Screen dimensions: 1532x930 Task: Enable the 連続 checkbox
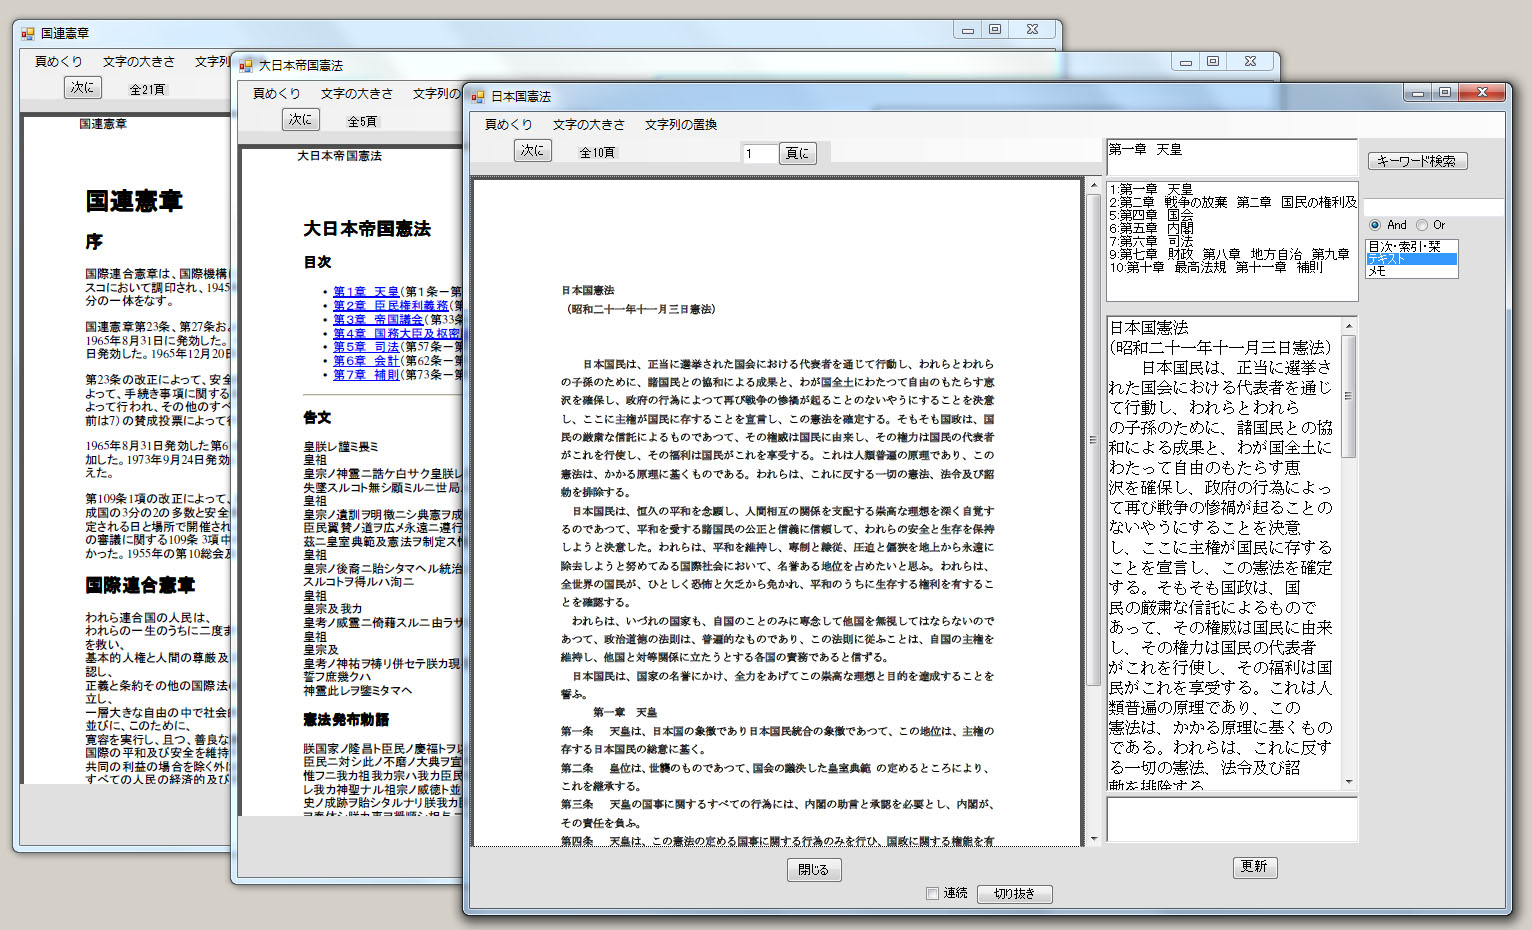click(x=932, y=893)
